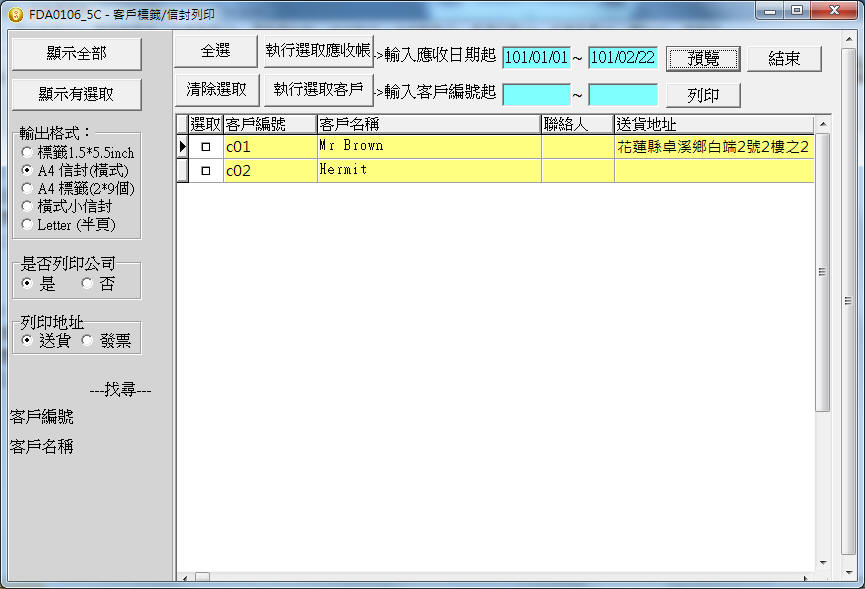Click the 清除選取 button

click(217, 90)
